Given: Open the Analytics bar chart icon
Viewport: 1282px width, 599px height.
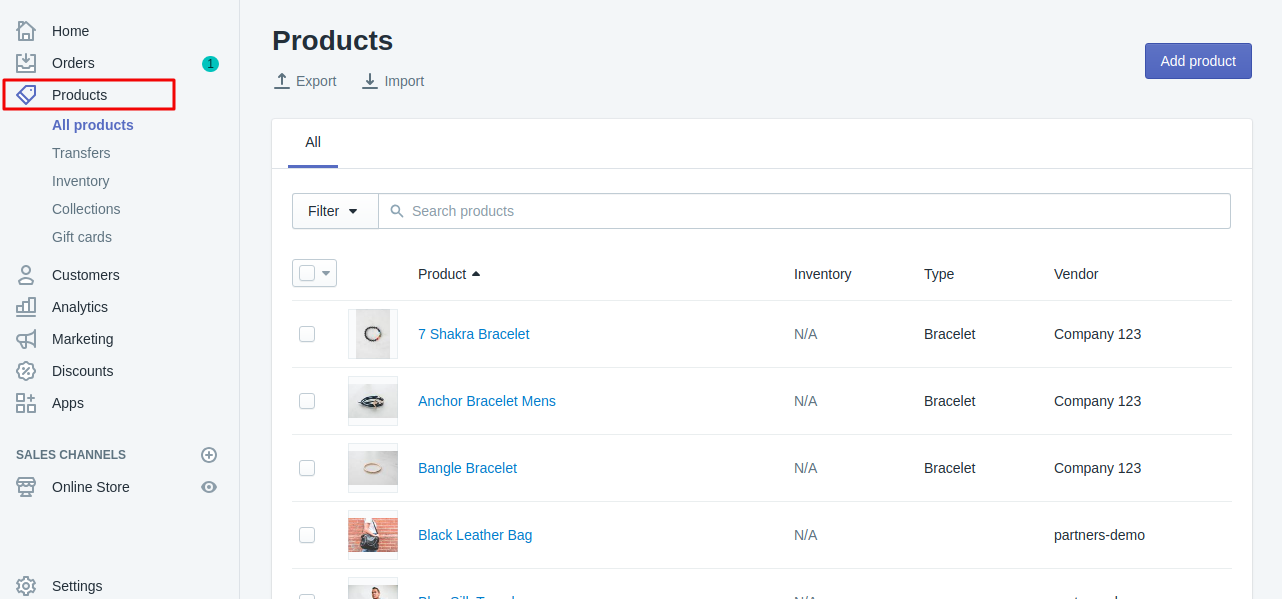Looking at the screenshot, I should 26,307.
